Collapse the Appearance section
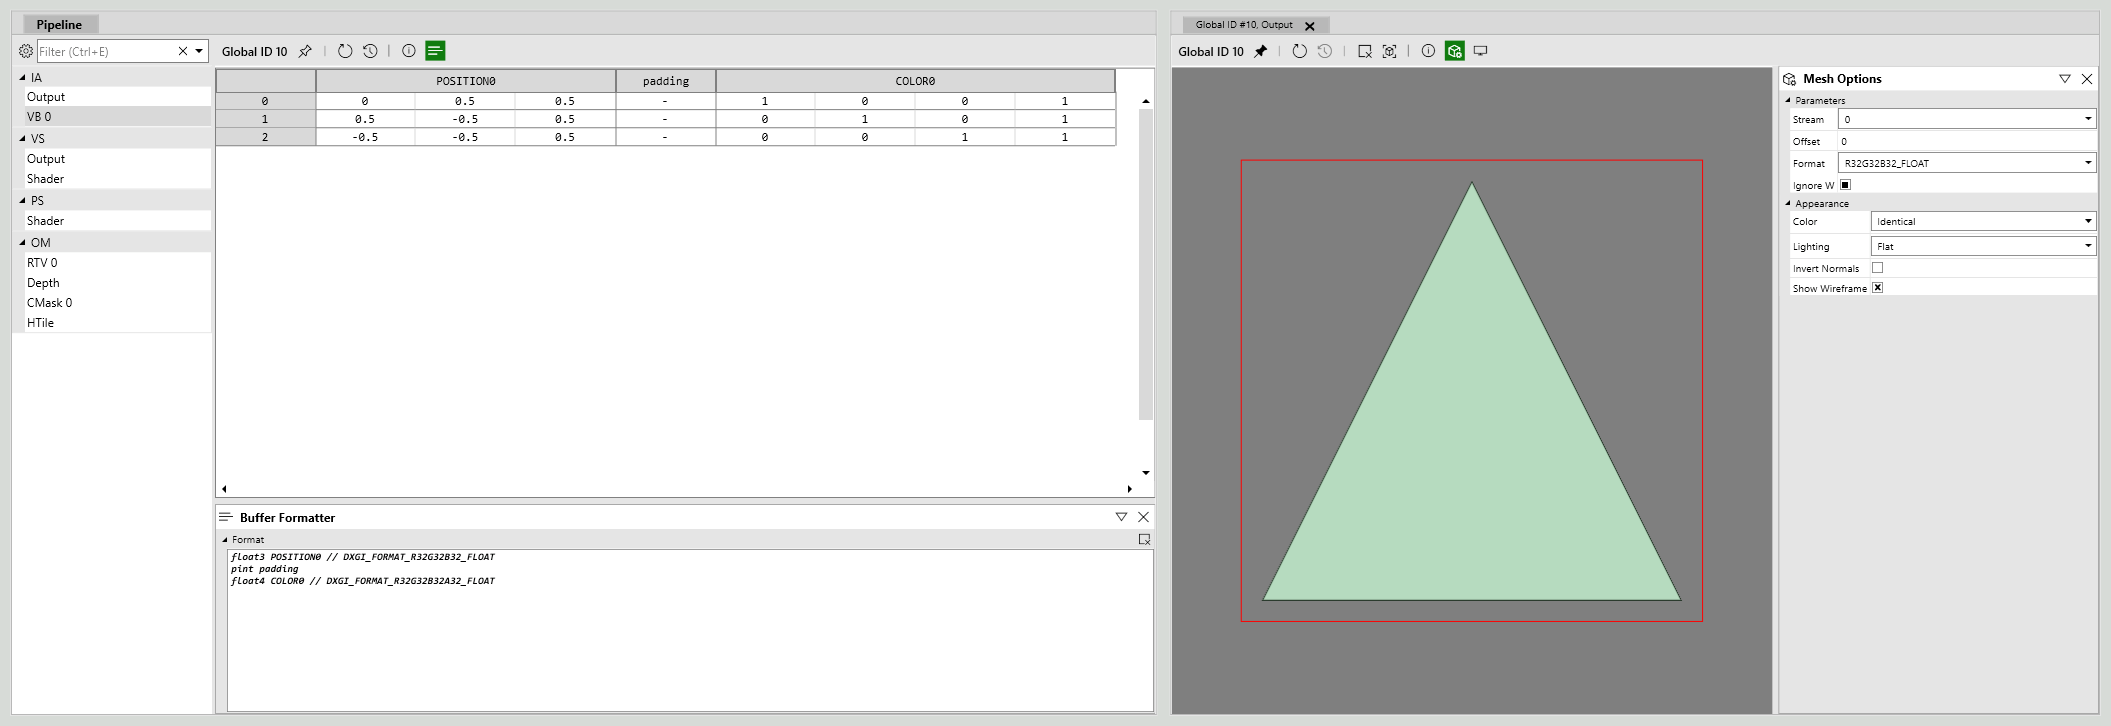Screen dimensions: 2111x726 tap(1789, 203)
